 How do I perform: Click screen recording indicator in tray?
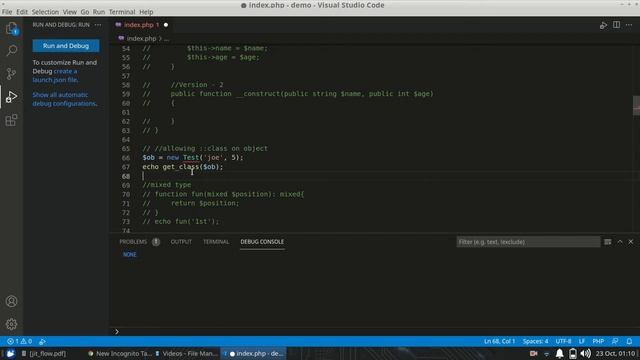point(533,354)
